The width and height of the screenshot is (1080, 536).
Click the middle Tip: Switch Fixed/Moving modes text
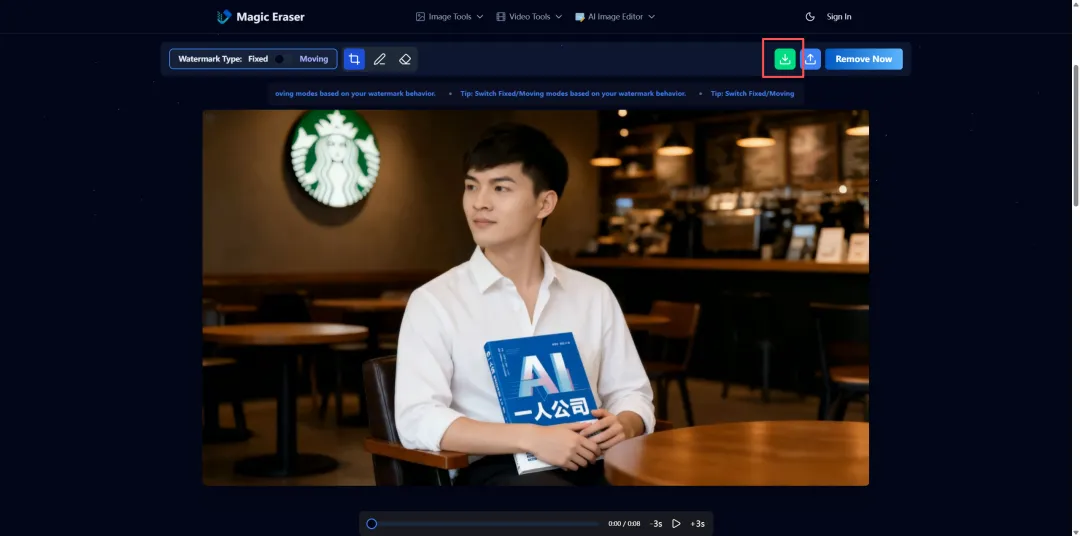(x=573, y=94)
